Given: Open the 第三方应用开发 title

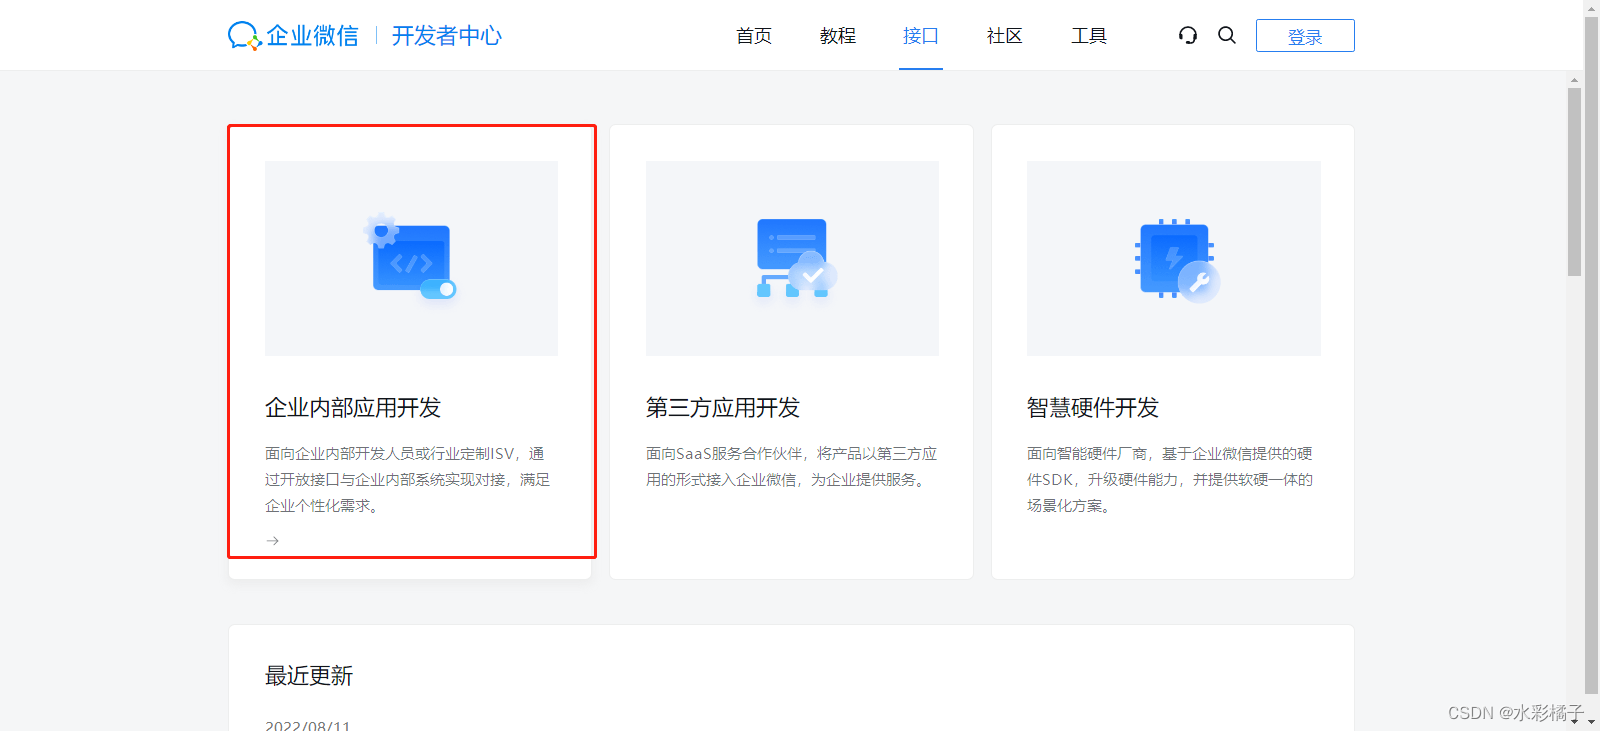Looking at the screenshot, I should pyautogui.click(x=723, y=408).
